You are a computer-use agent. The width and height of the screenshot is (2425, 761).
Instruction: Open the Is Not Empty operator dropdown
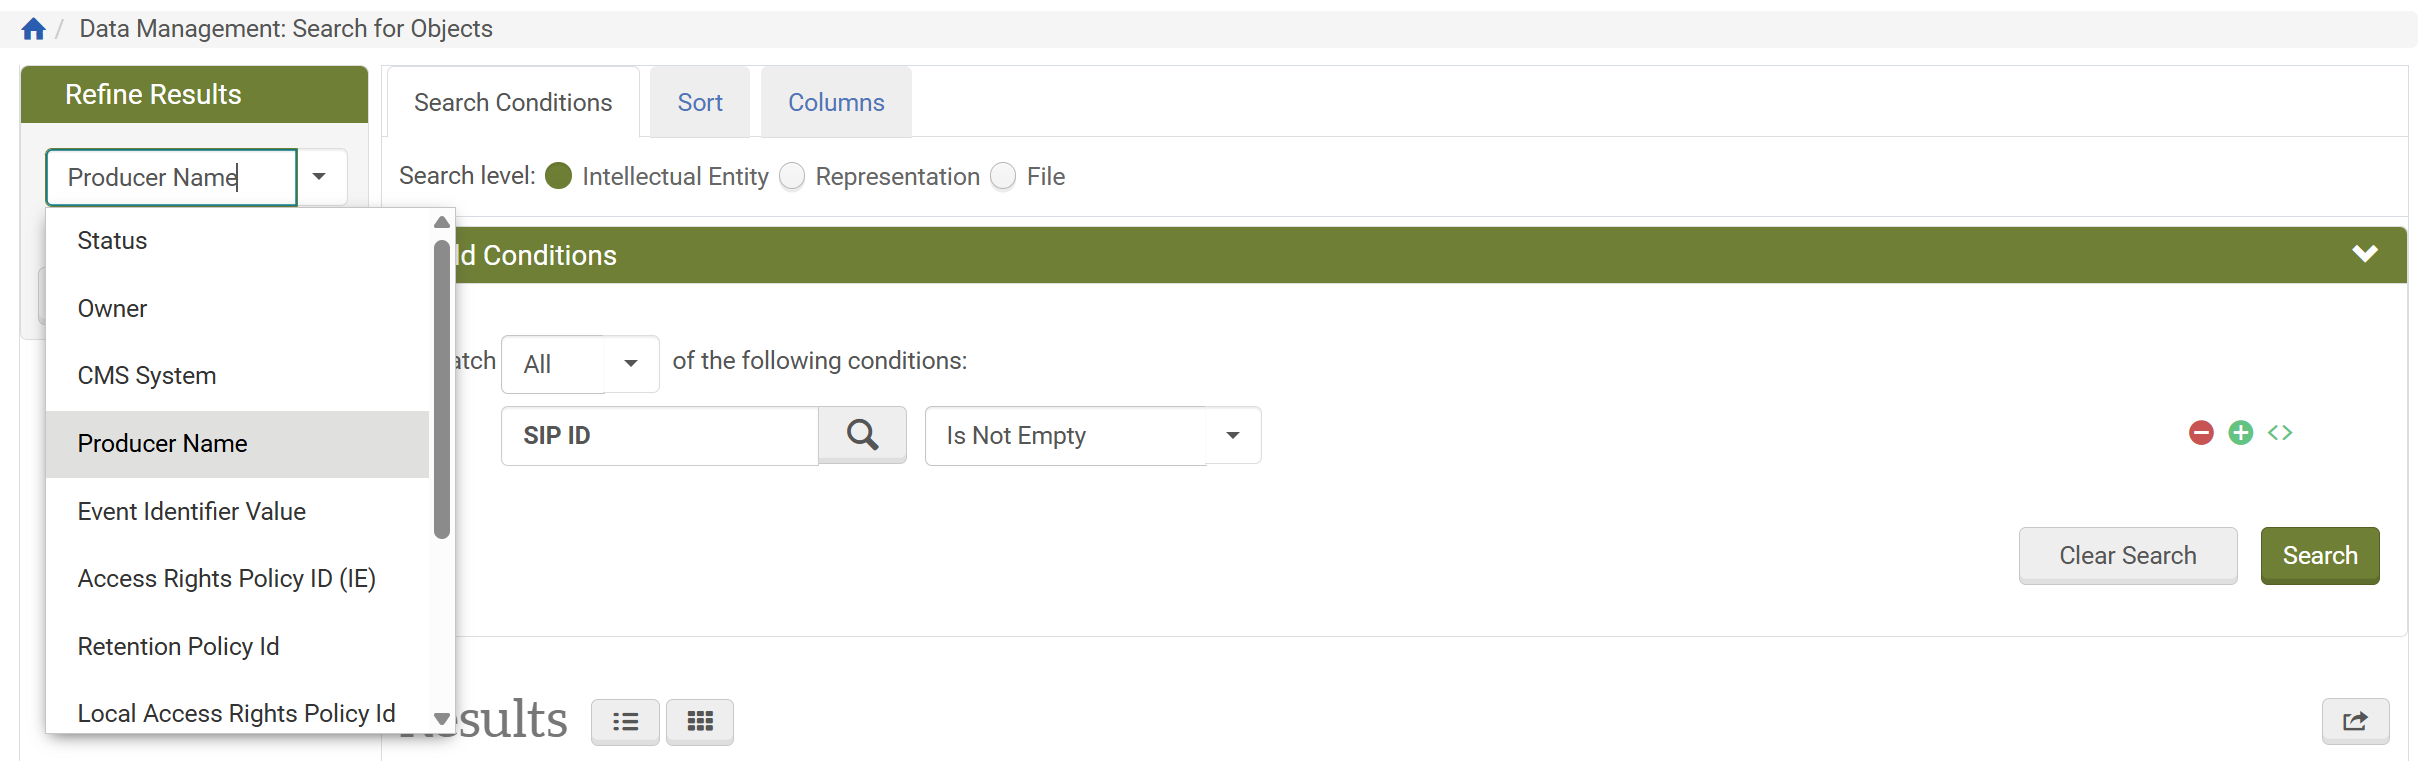coord(1233,436)
